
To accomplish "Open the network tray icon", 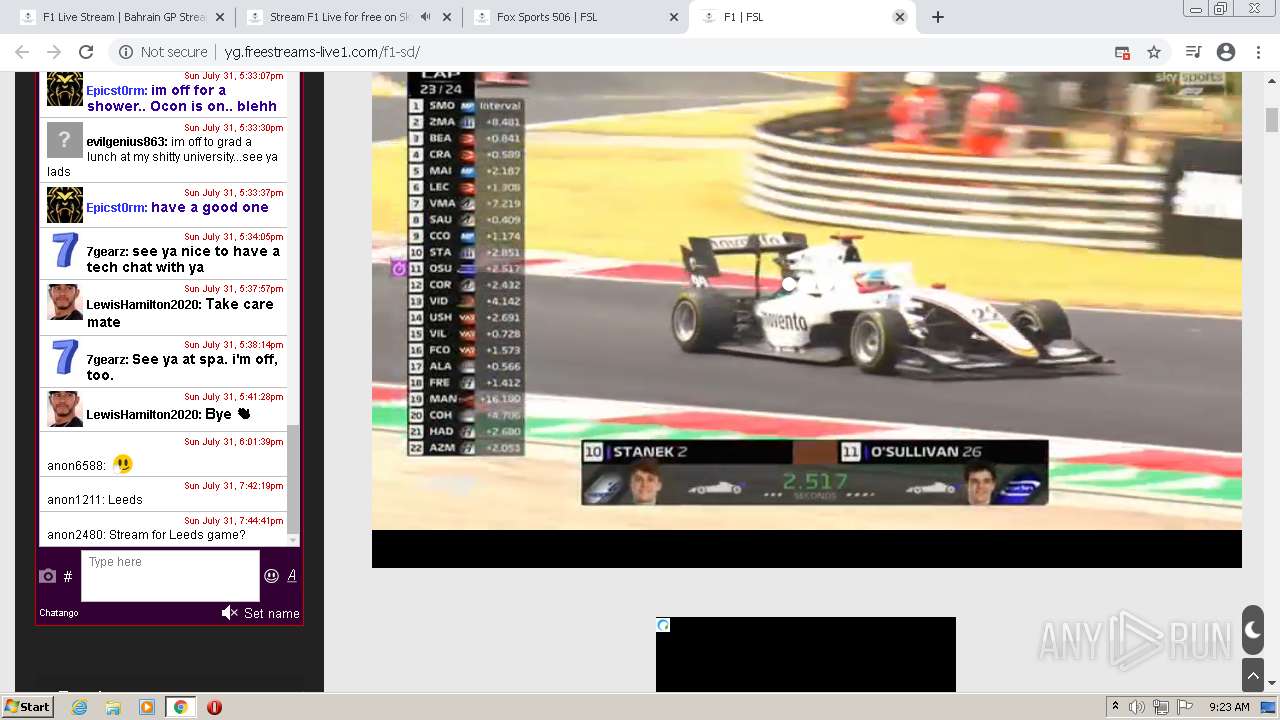I will click(x=1161, y=707).
